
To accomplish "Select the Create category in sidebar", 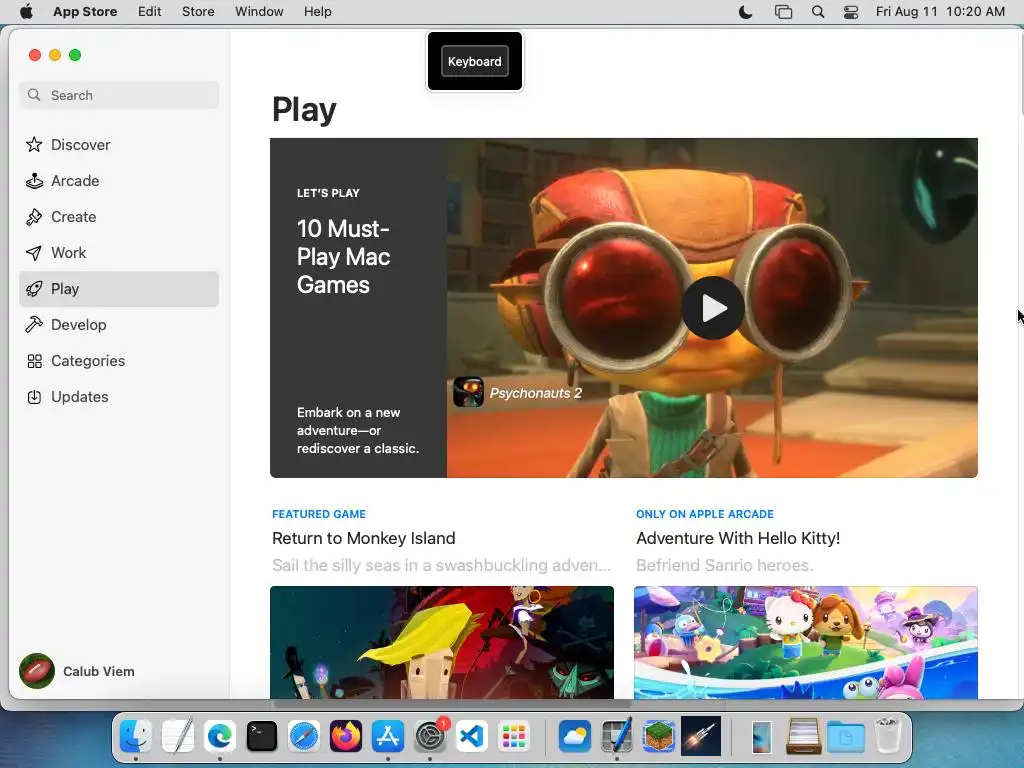I will [119, 217].
